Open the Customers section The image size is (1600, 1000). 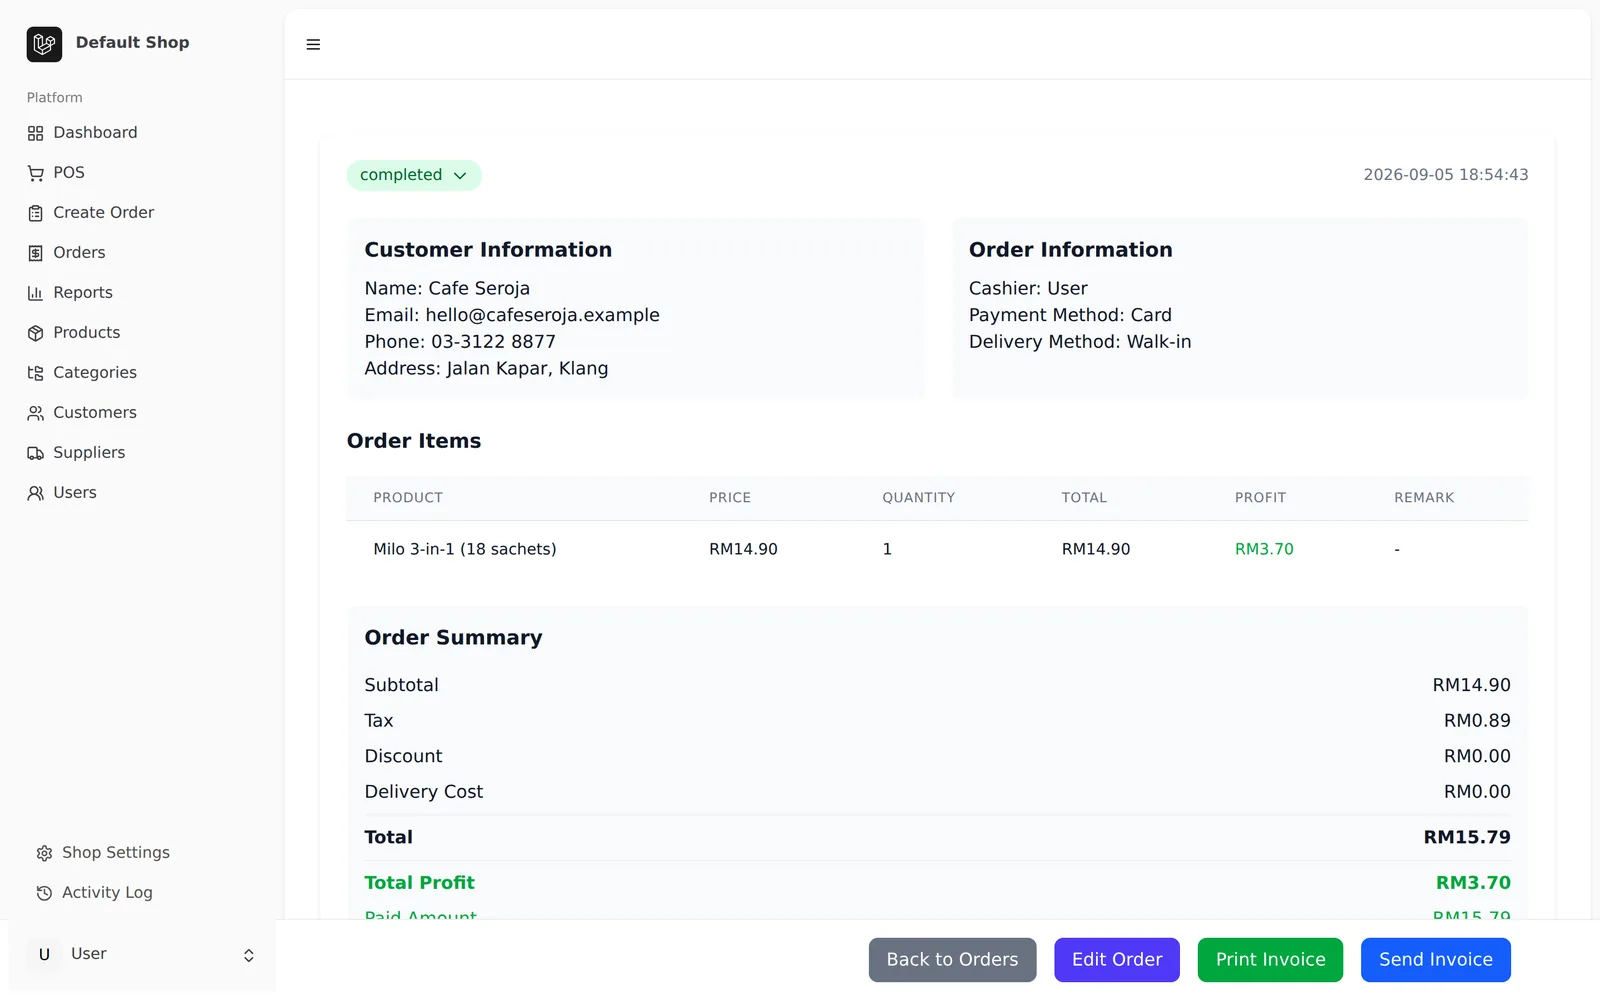pyautogui.click(x=141, y=412)
